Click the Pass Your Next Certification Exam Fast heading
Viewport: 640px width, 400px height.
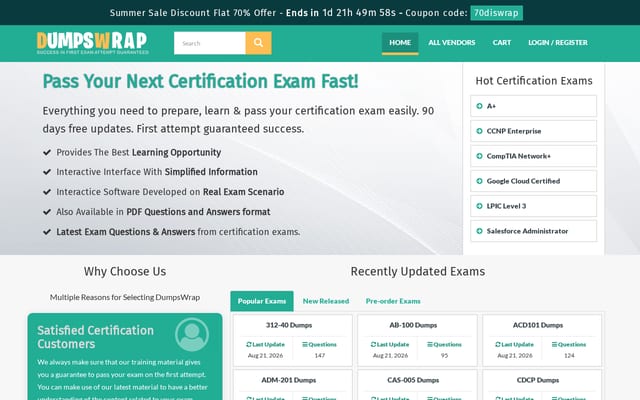(200, 81)
